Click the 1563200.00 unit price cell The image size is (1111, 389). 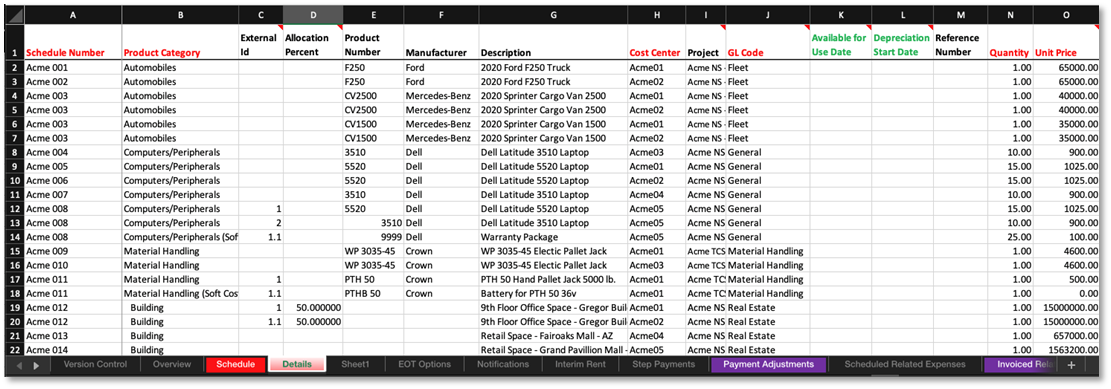[1066, 349]
